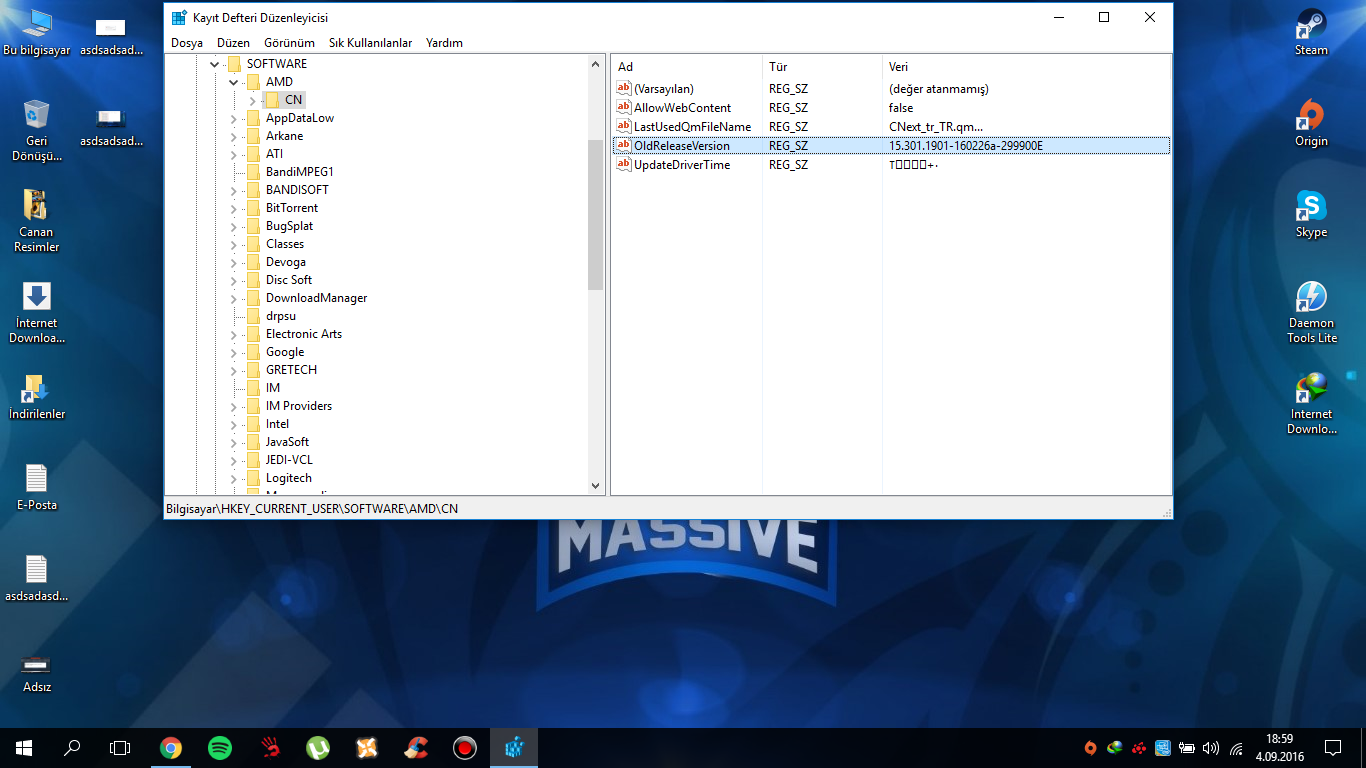Viewport: 1366px width, 768px height.
Task: Expand the CN registry key
Action: click(x=252, y=100)
